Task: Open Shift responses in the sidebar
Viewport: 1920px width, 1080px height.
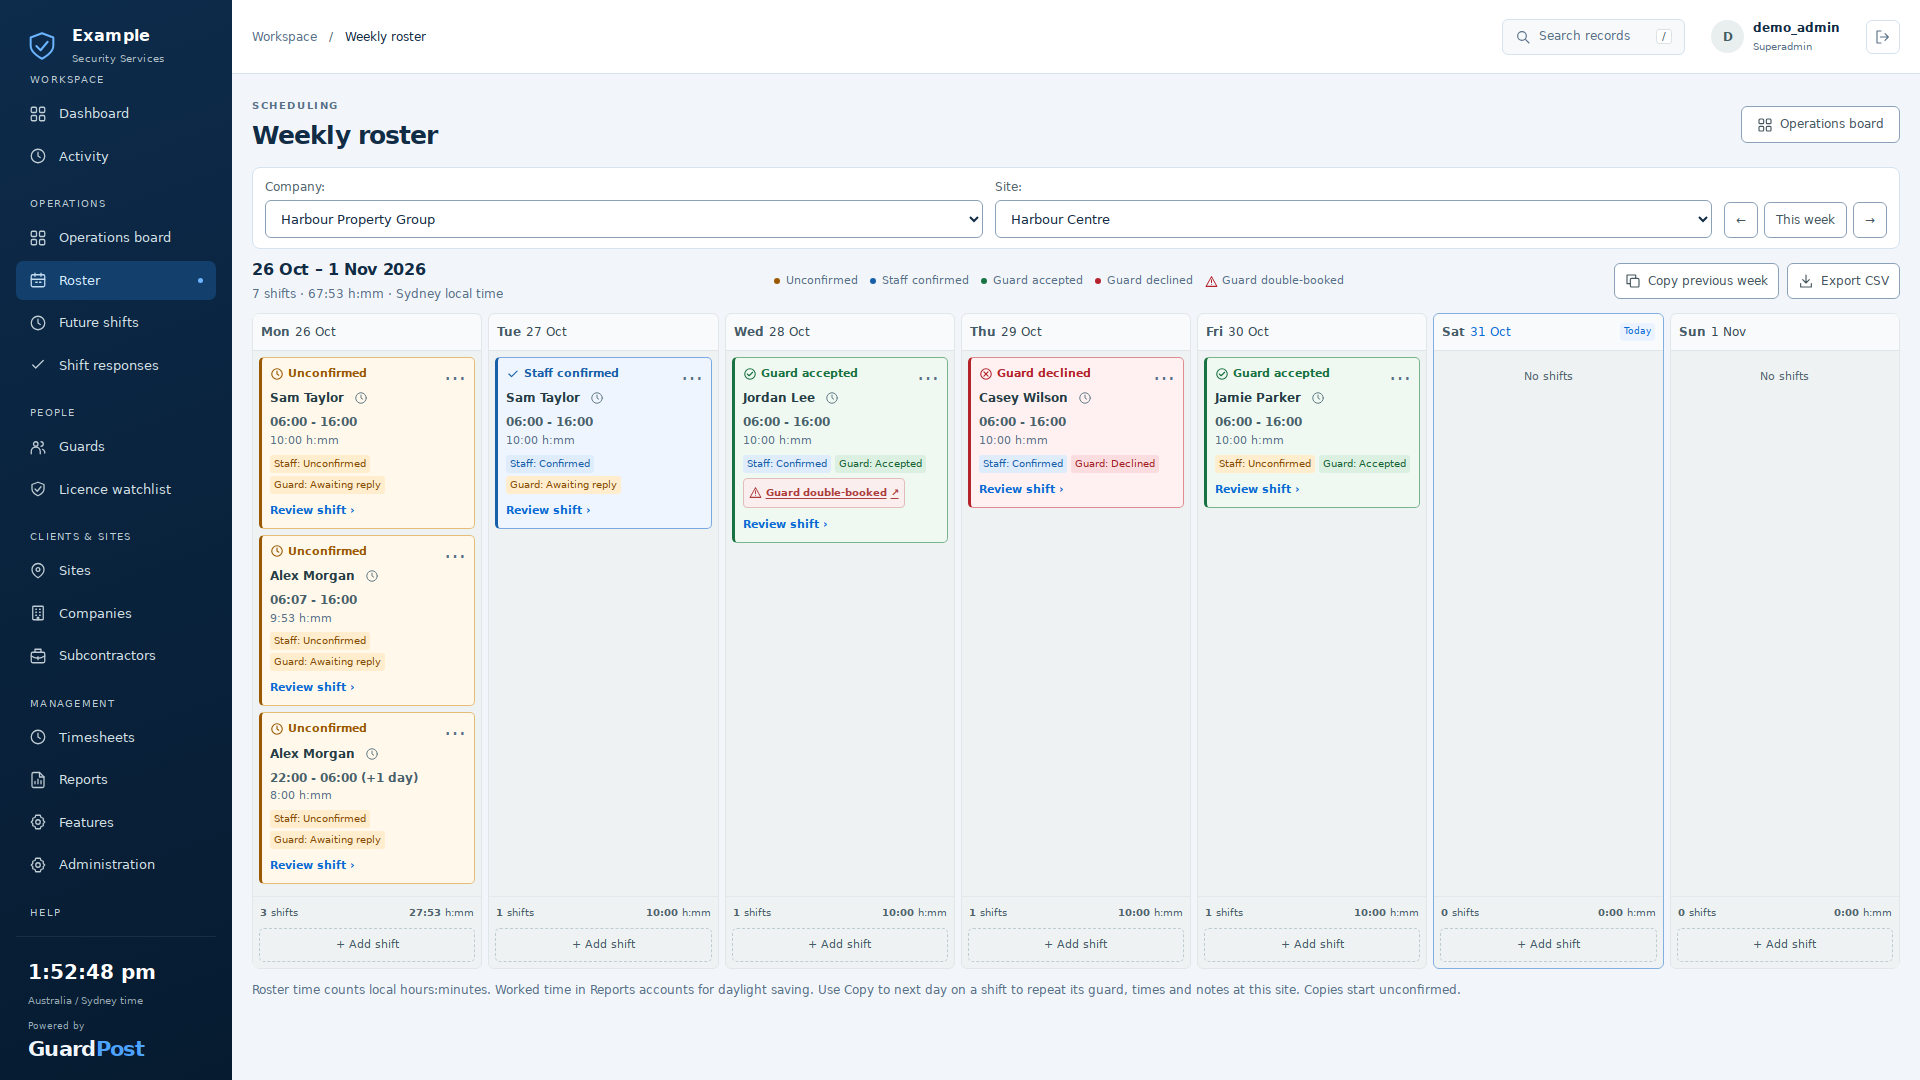Action: coord(116,366)
